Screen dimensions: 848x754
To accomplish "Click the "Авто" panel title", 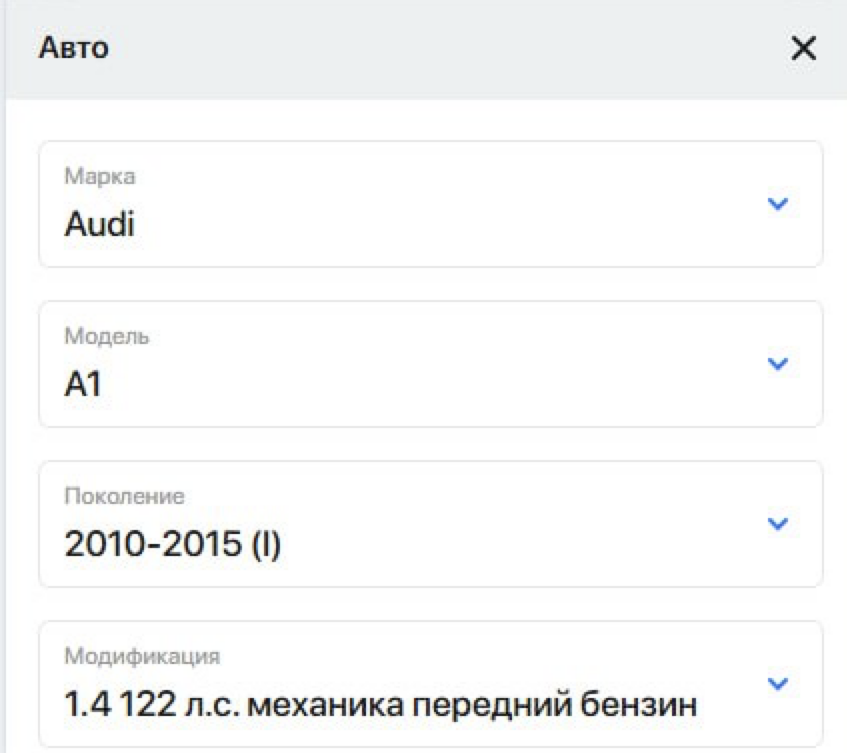I will (x=73, y=48).
